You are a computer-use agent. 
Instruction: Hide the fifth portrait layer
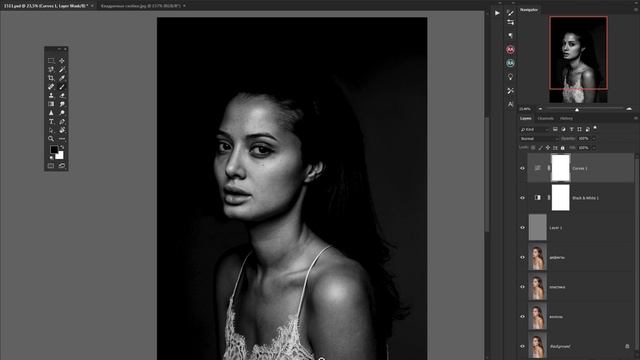[522, 287]
